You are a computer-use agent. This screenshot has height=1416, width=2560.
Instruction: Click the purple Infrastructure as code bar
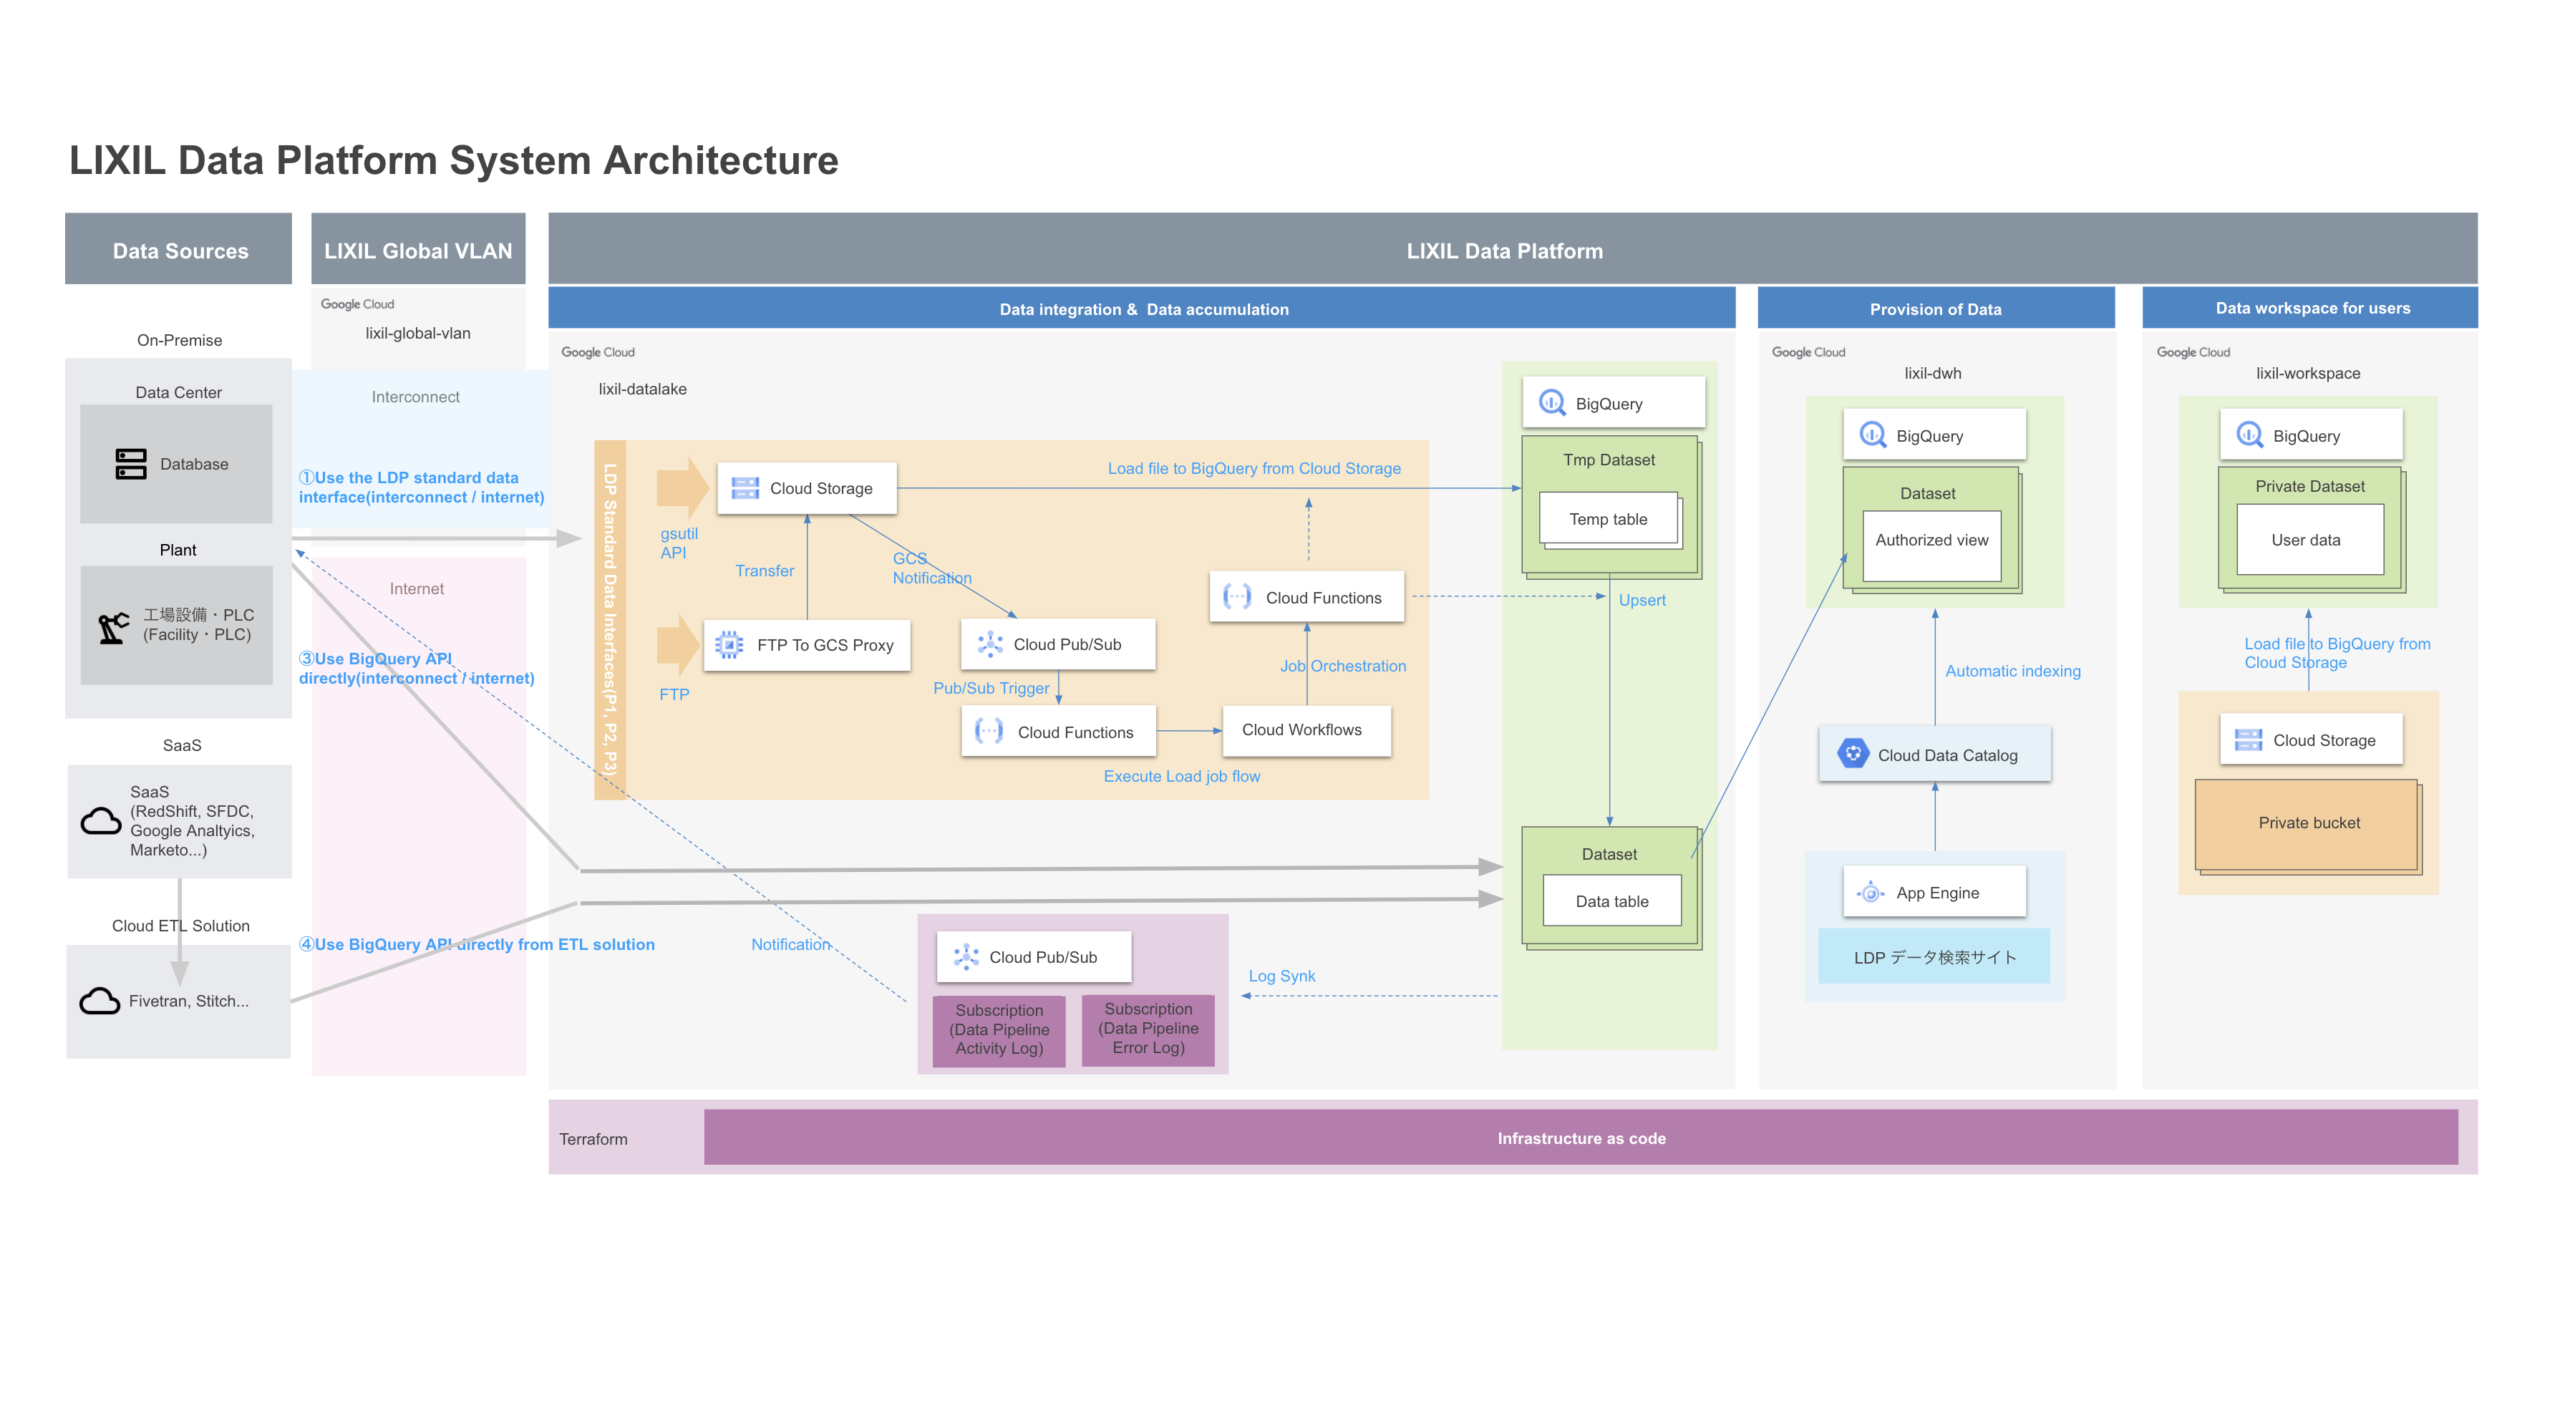(1580, 1138)
